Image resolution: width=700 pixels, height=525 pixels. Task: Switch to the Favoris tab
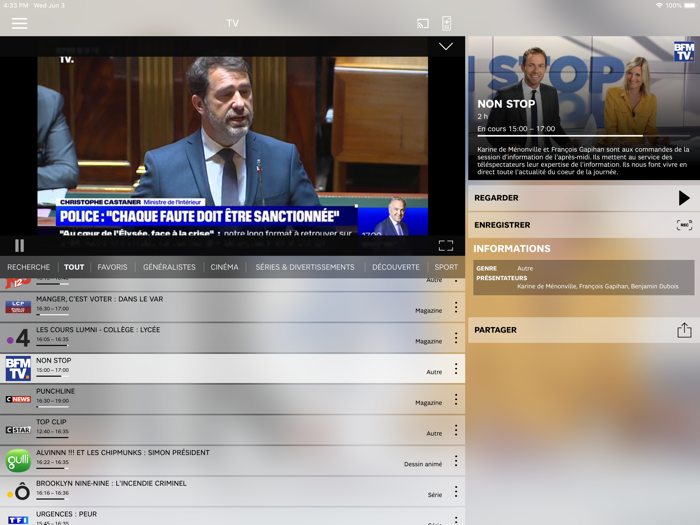pyautogui.click(x=112, y=267)
